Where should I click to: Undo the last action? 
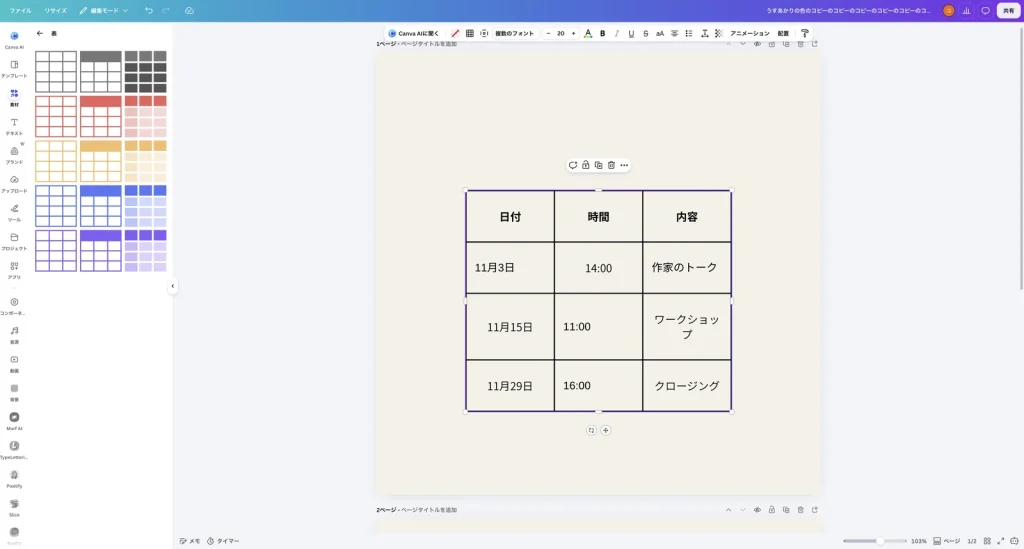[x=149, y=10]
